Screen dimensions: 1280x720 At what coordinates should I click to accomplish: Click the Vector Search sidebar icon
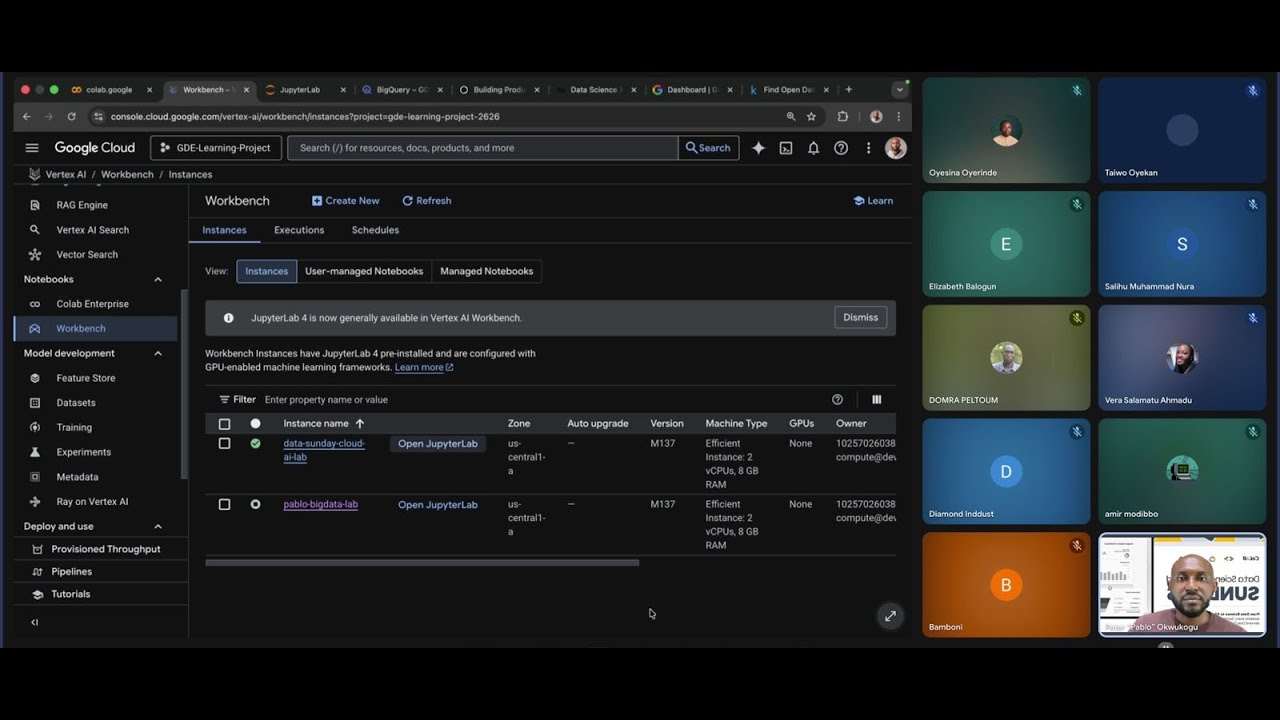tap(35, 255)
